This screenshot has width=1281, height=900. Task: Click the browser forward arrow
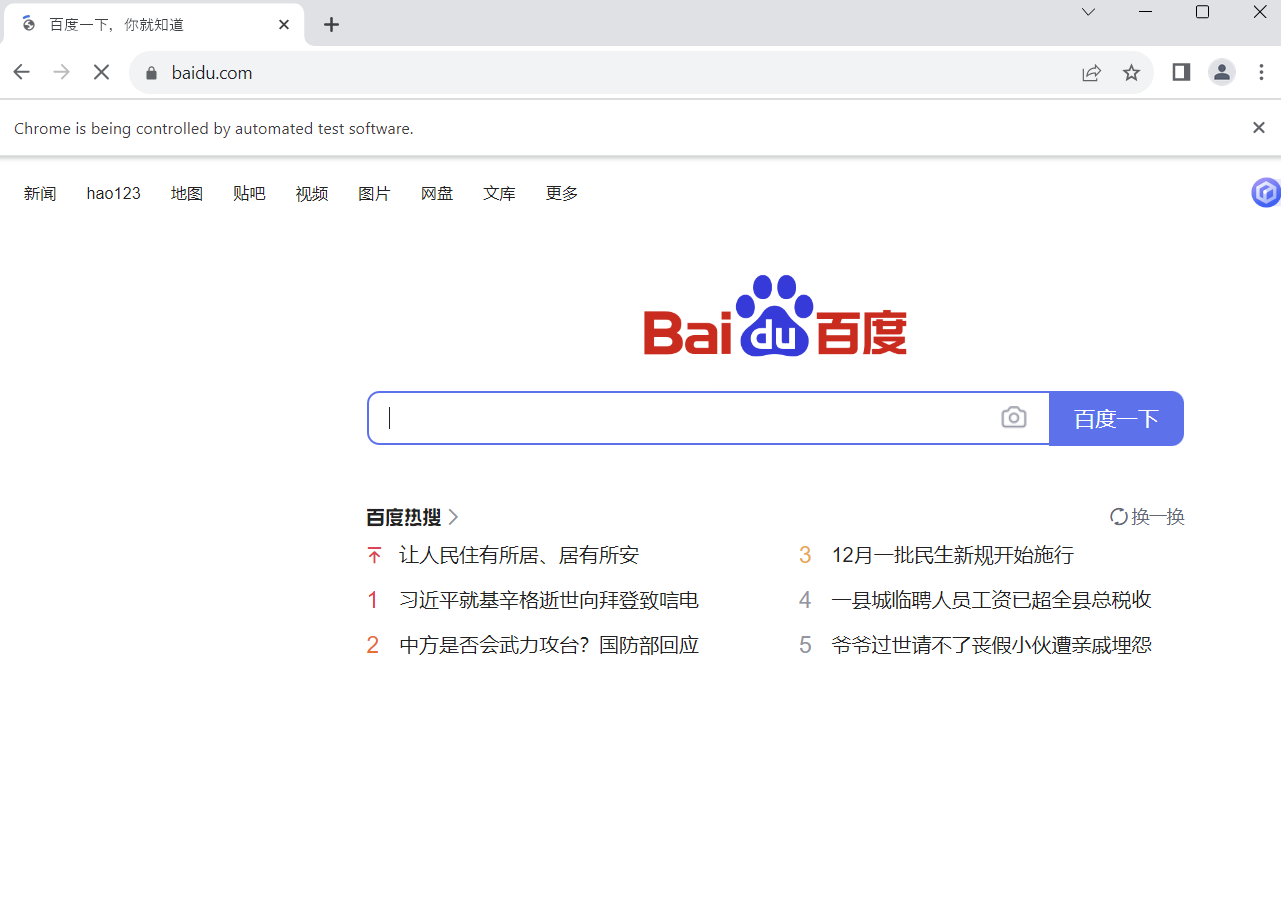[x=62, y=72]
